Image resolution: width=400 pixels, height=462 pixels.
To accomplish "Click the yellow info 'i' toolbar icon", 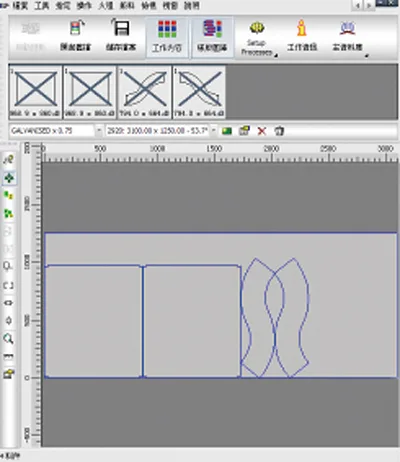I will pos(302,28).
